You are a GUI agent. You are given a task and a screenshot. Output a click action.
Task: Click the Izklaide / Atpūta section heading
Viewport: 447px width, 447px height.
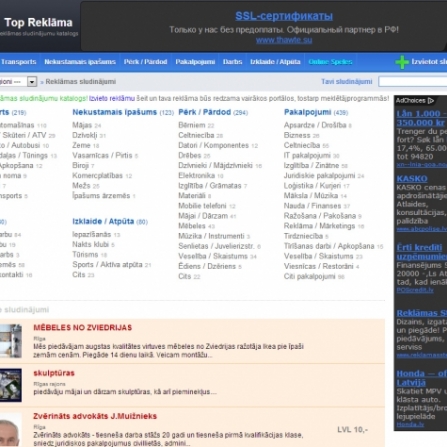[103, 221]
